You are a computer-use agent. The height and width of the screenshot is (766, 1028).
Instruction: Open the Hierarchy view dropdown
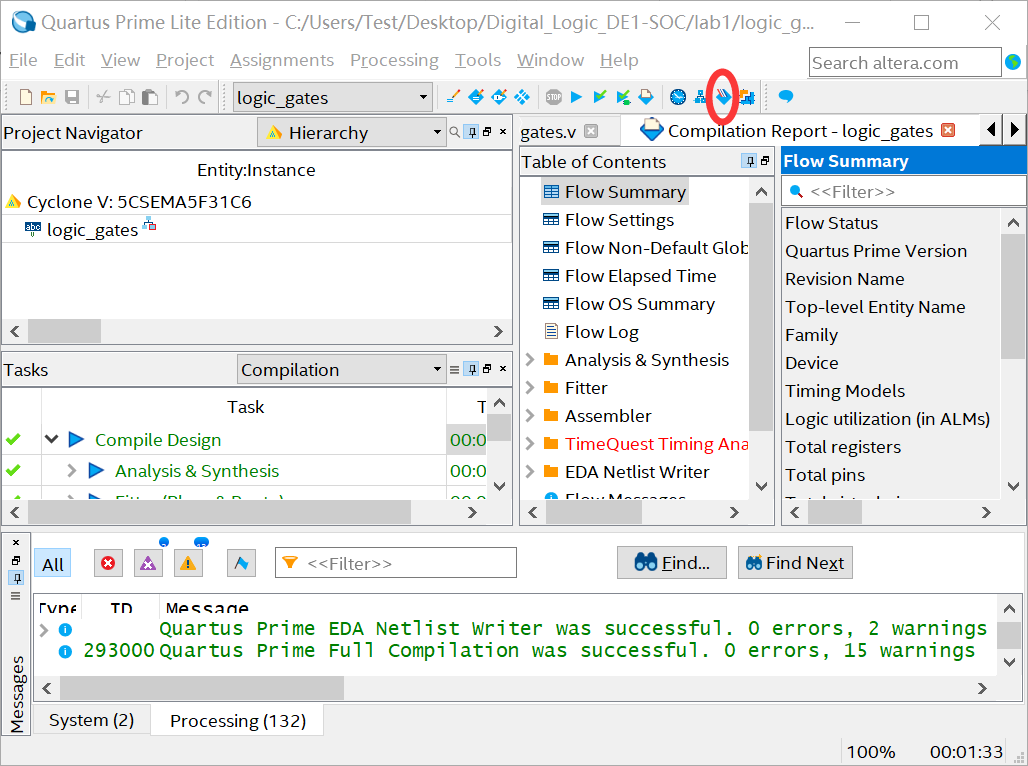coord(437,132)
